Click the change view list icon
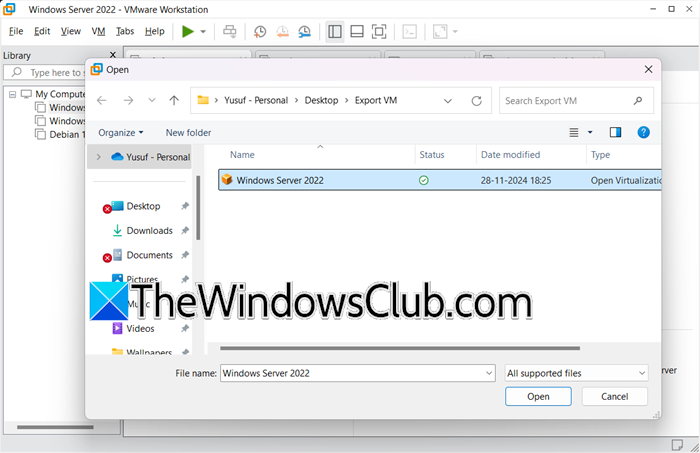 coord(574,133)
